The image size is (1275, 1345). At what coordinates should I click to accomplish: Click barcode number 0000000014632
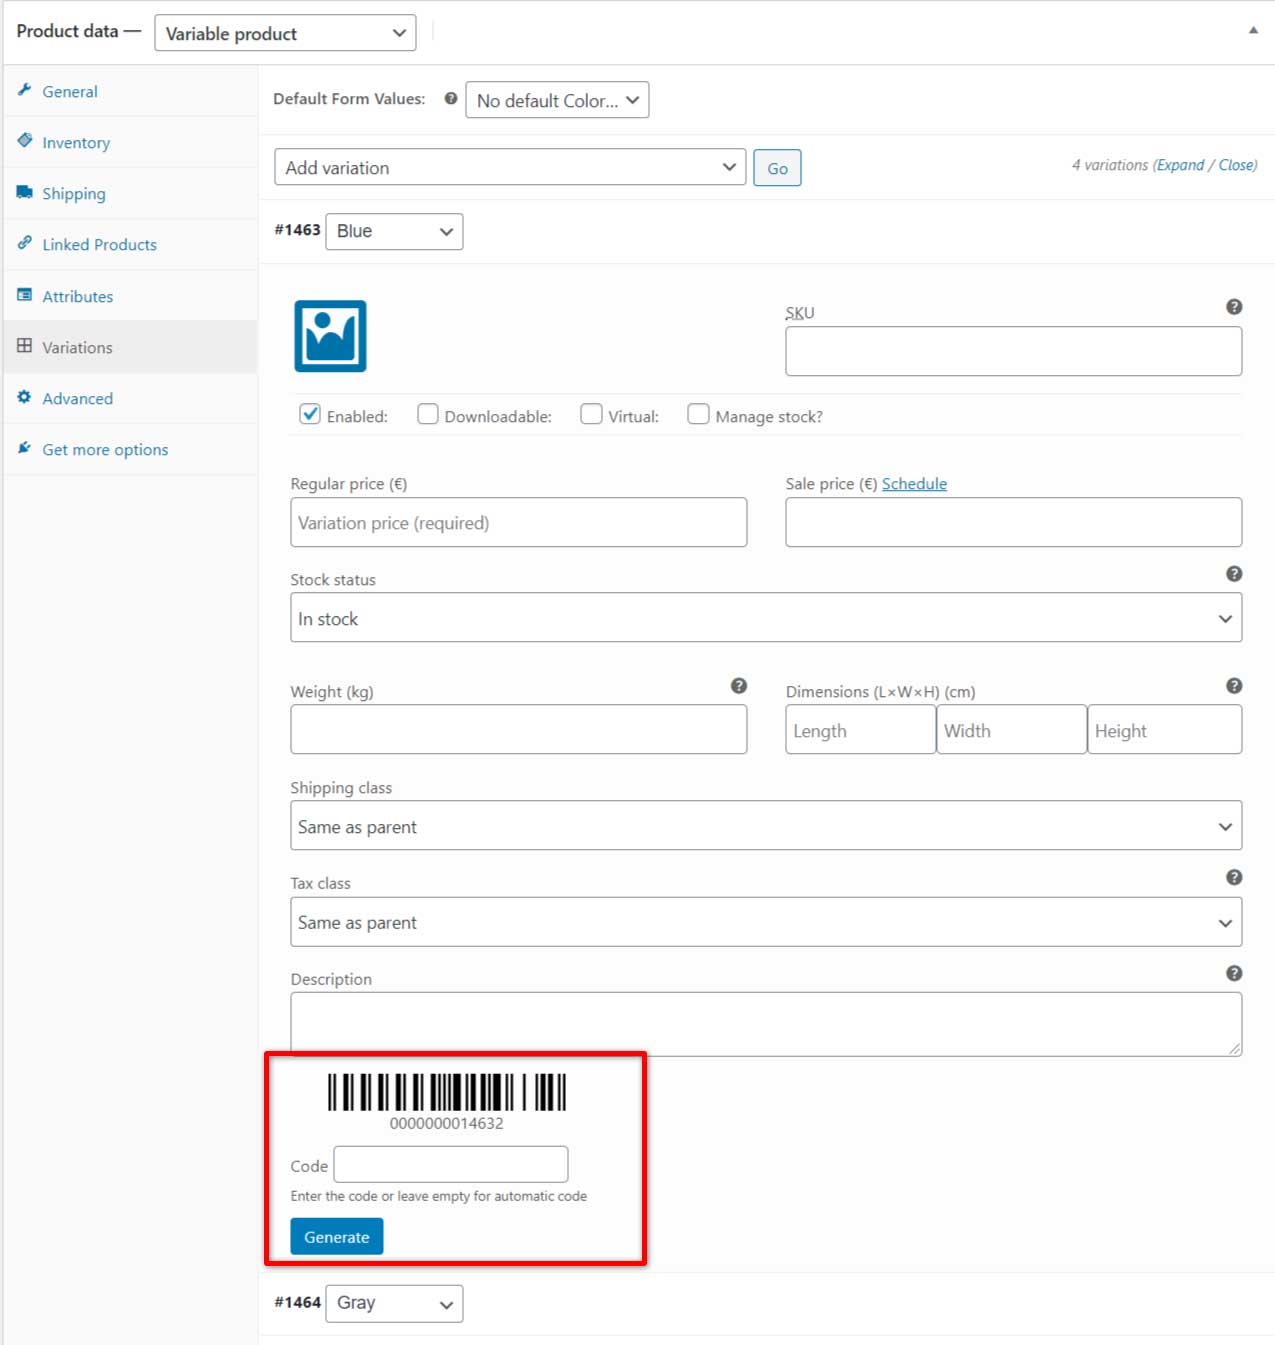coord(447,1123)
